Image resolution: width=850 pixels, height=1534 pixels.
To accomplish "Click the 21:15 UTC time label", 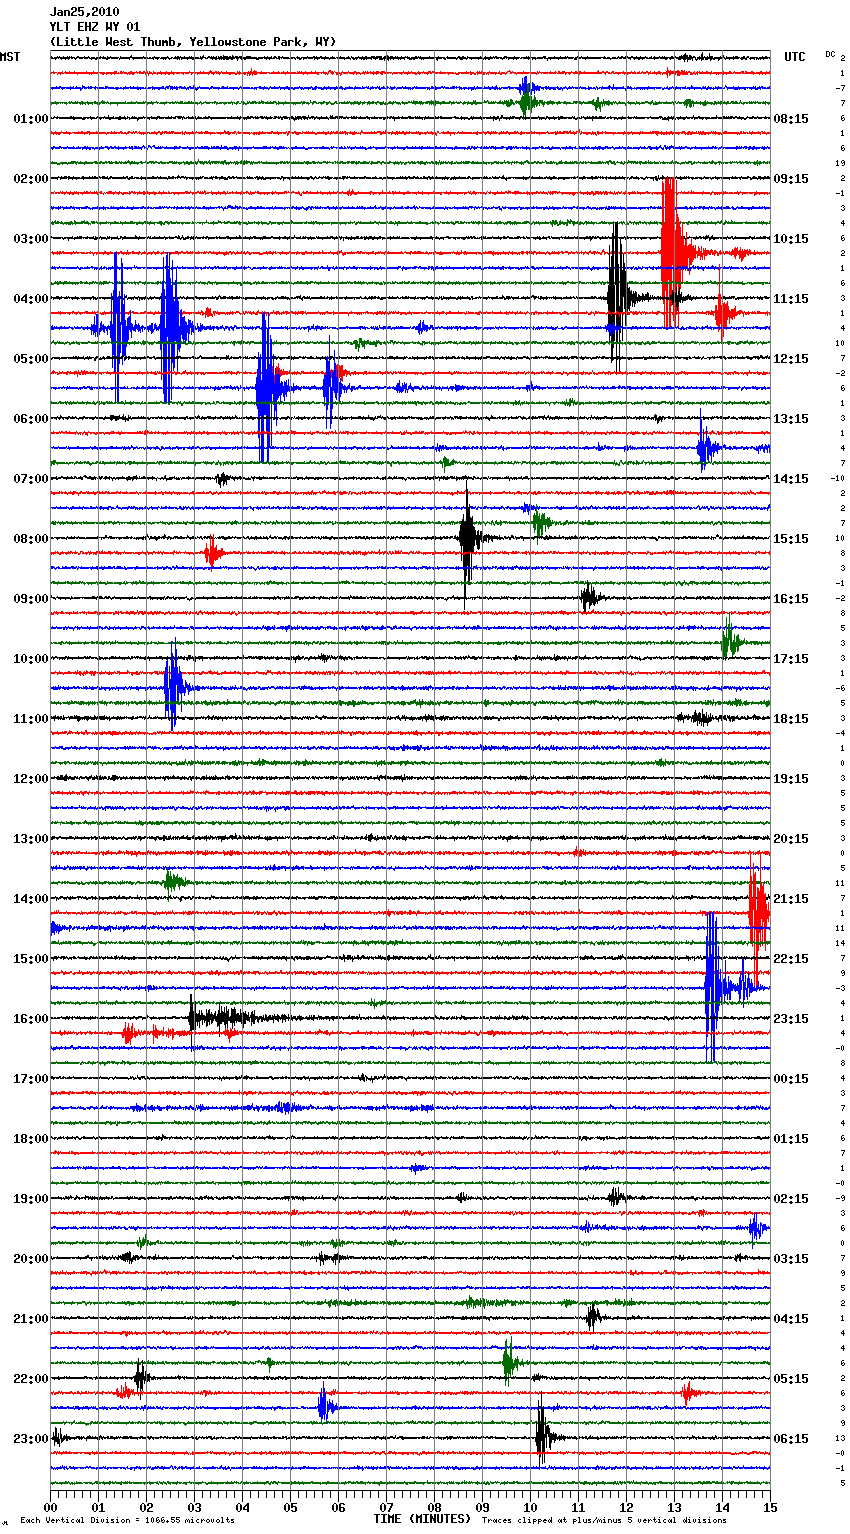I will click(x=791, y=899).
